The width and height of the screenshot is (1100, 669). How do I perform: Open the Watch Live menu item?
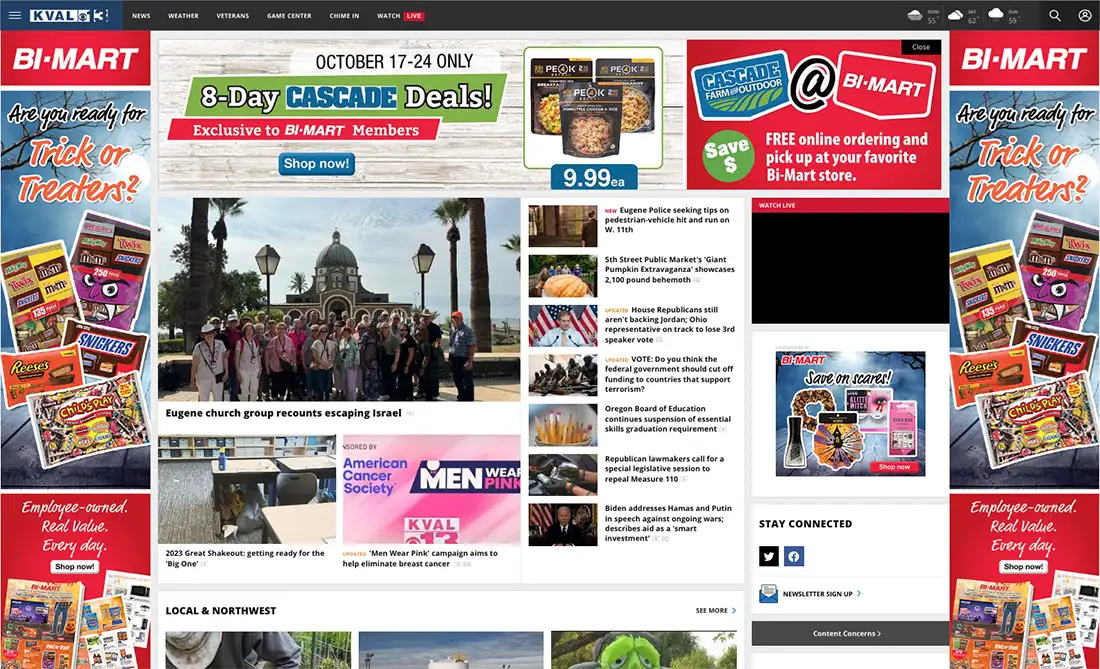400,15
